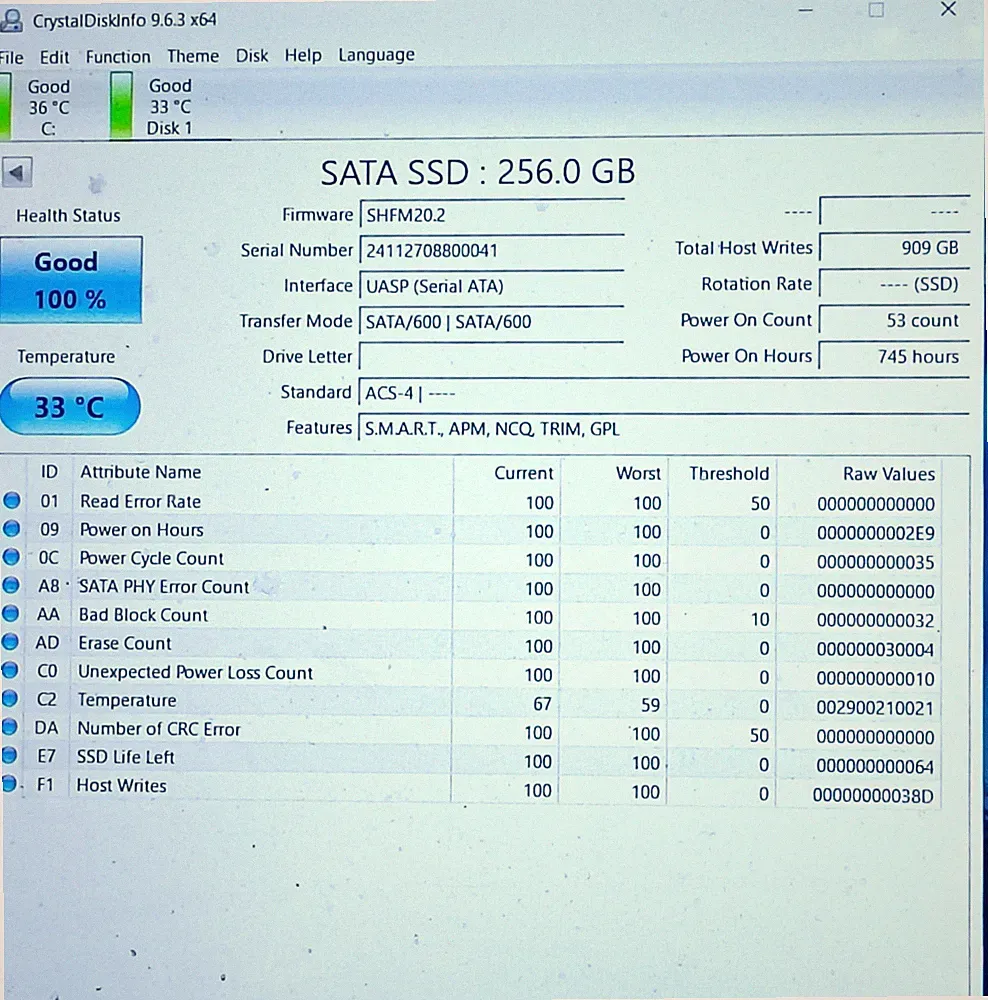Click the Interface field UASP (Serial ATA)
The height and width of the screenshot is (1000, 988).
pos(491,286)
